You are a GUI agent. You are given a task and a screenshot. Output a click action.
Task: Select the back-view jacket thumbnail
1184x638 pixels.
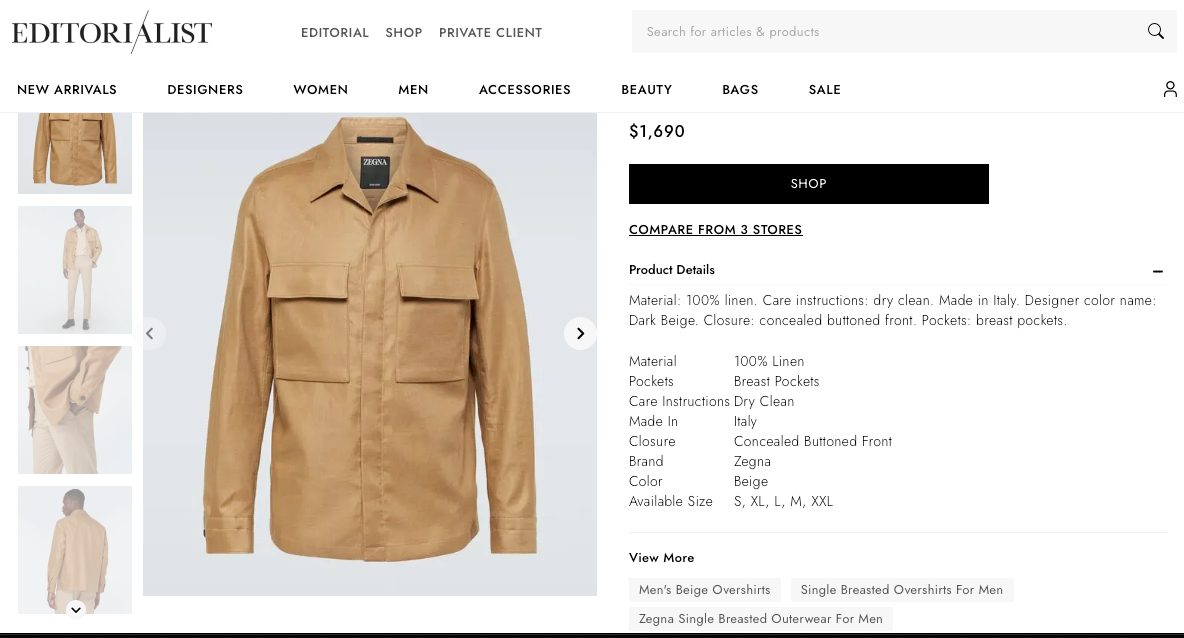click(x=75, y=549)
